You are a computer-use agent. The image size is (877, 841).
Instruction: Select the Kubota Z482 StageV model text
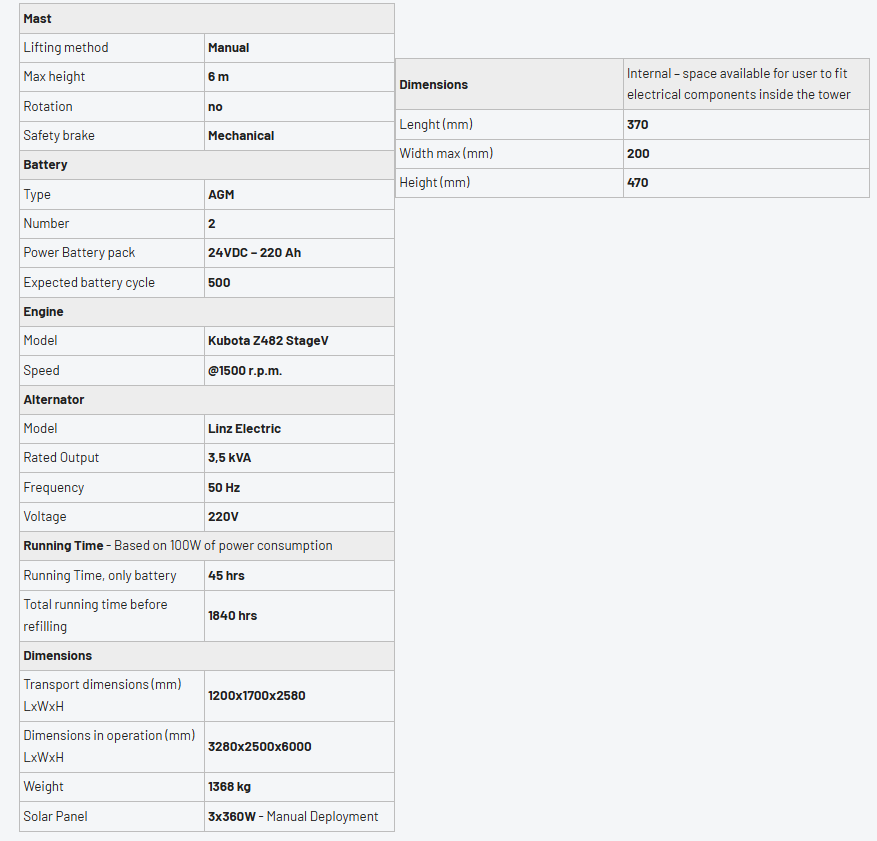click(x=268, y=341)
